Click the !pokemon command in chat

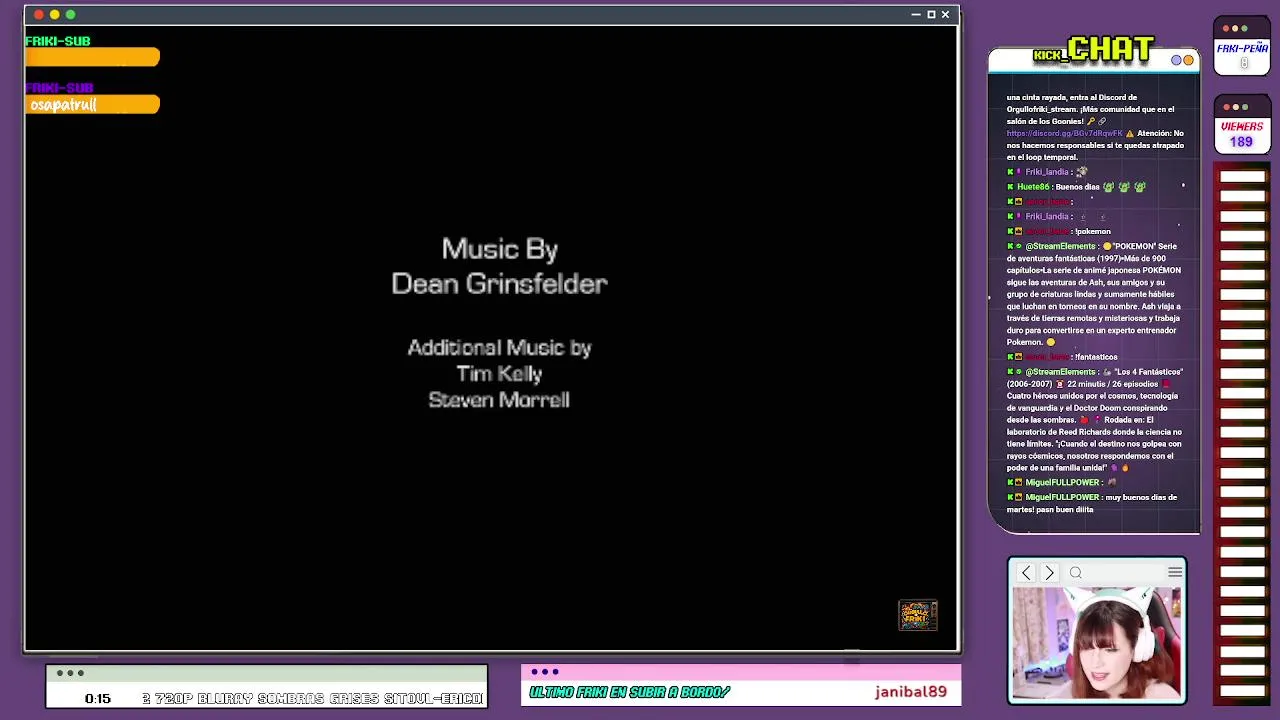coord(1093,231)
